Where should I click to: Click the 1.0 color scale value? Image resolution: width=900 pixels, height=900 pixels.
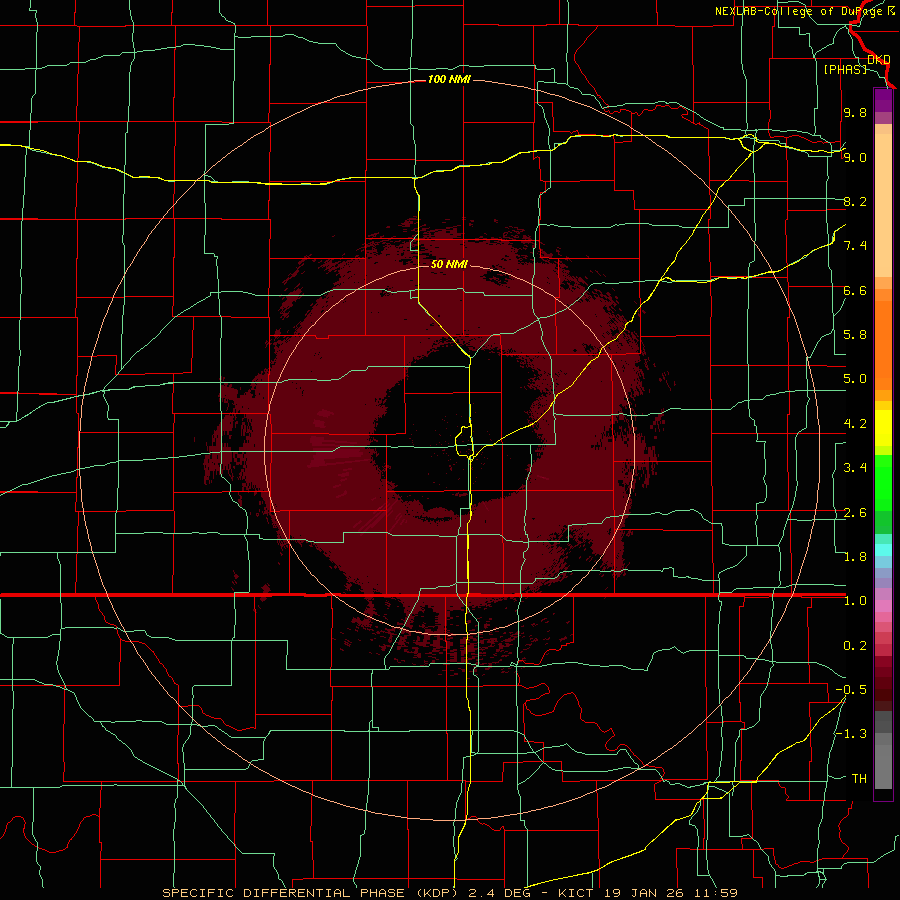[x=855, y=601]
